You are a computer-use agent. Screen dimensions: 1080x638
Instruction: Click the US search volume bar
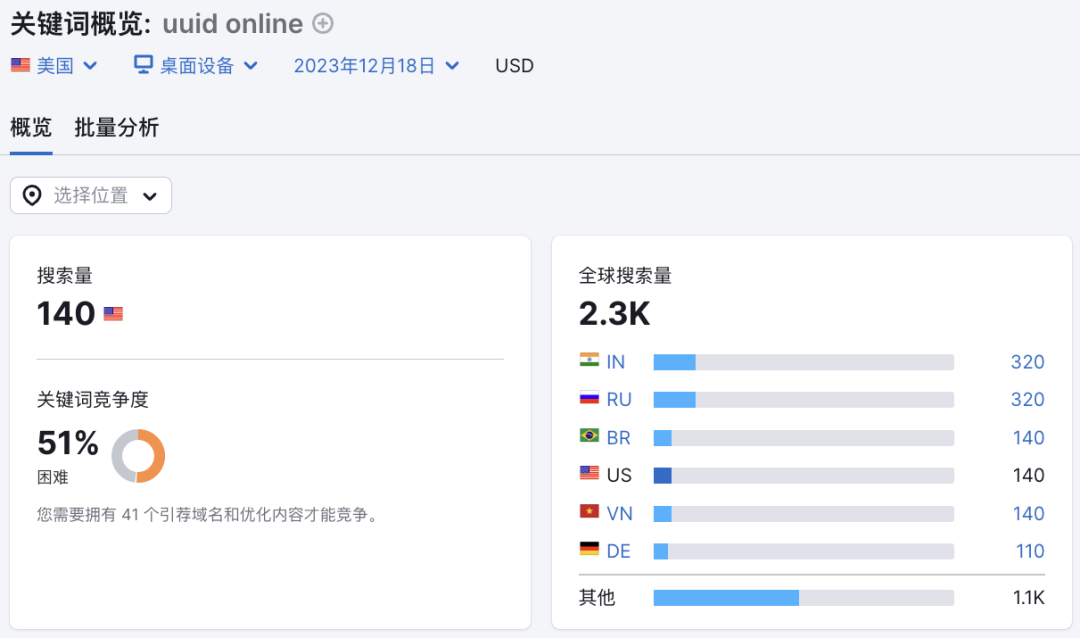(x=803, y=476)
